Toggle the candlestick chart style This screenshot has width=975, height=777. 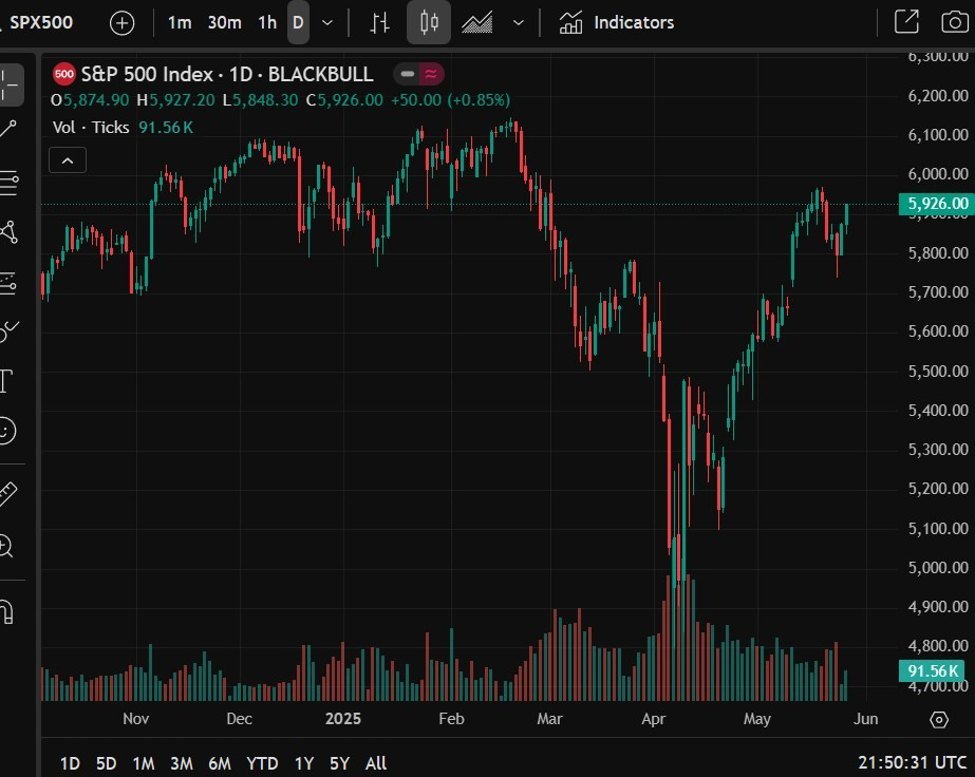pos(429,22)
